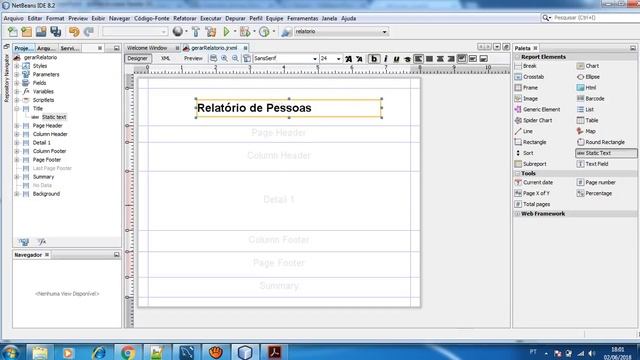Click the Undo toolbar icon
640x360 pixels.
coord(74,32)
